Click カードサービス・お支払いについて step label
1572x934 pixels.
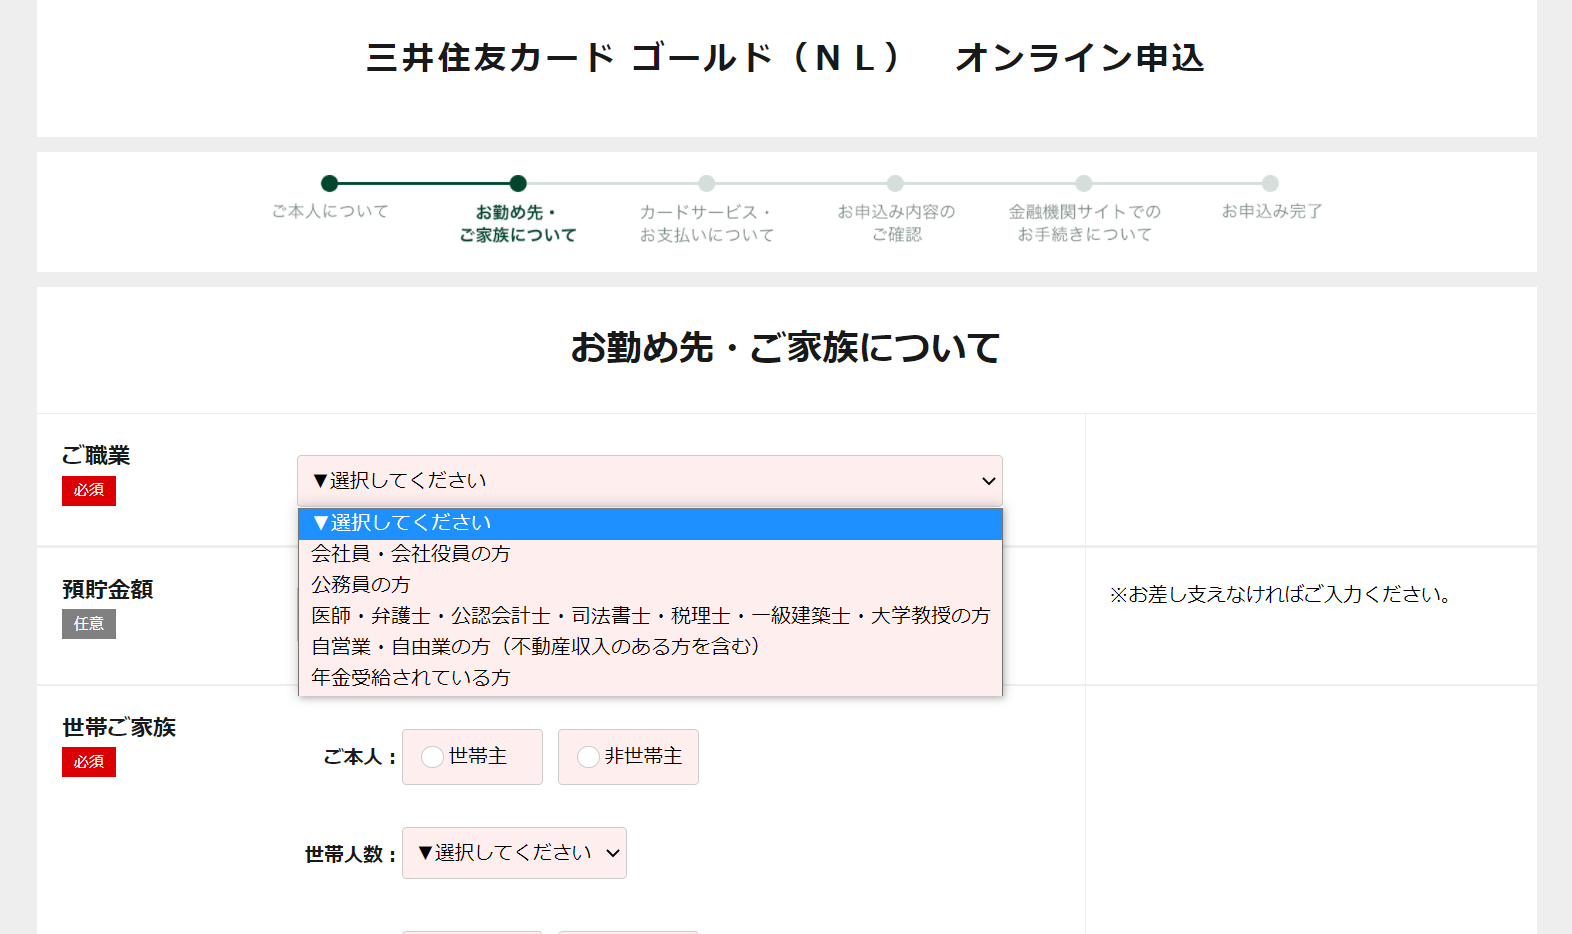tap(707, 224)
